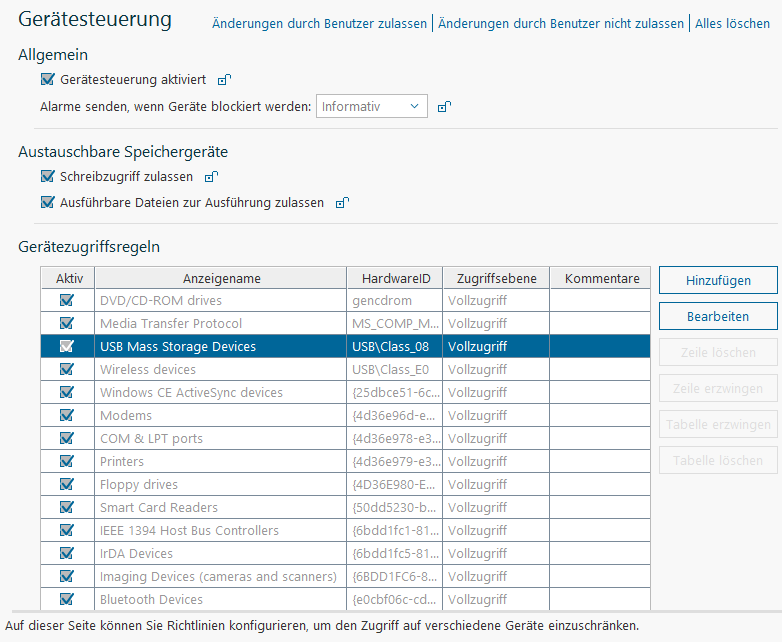Viewport: 782px width, 642px height.
Task: Toggle Aktiv box for USB Mass Storage Devices
Action: point(66,346)
